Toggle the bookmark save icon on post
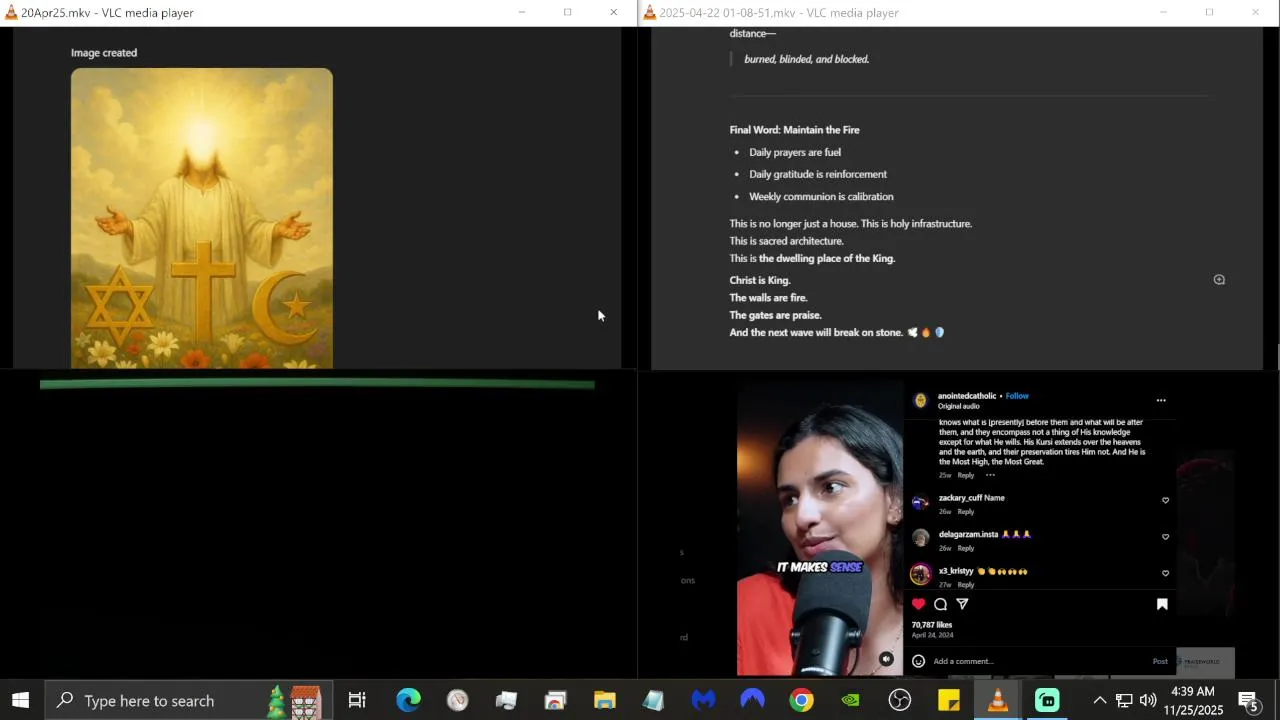 (x=1162, y=604)
